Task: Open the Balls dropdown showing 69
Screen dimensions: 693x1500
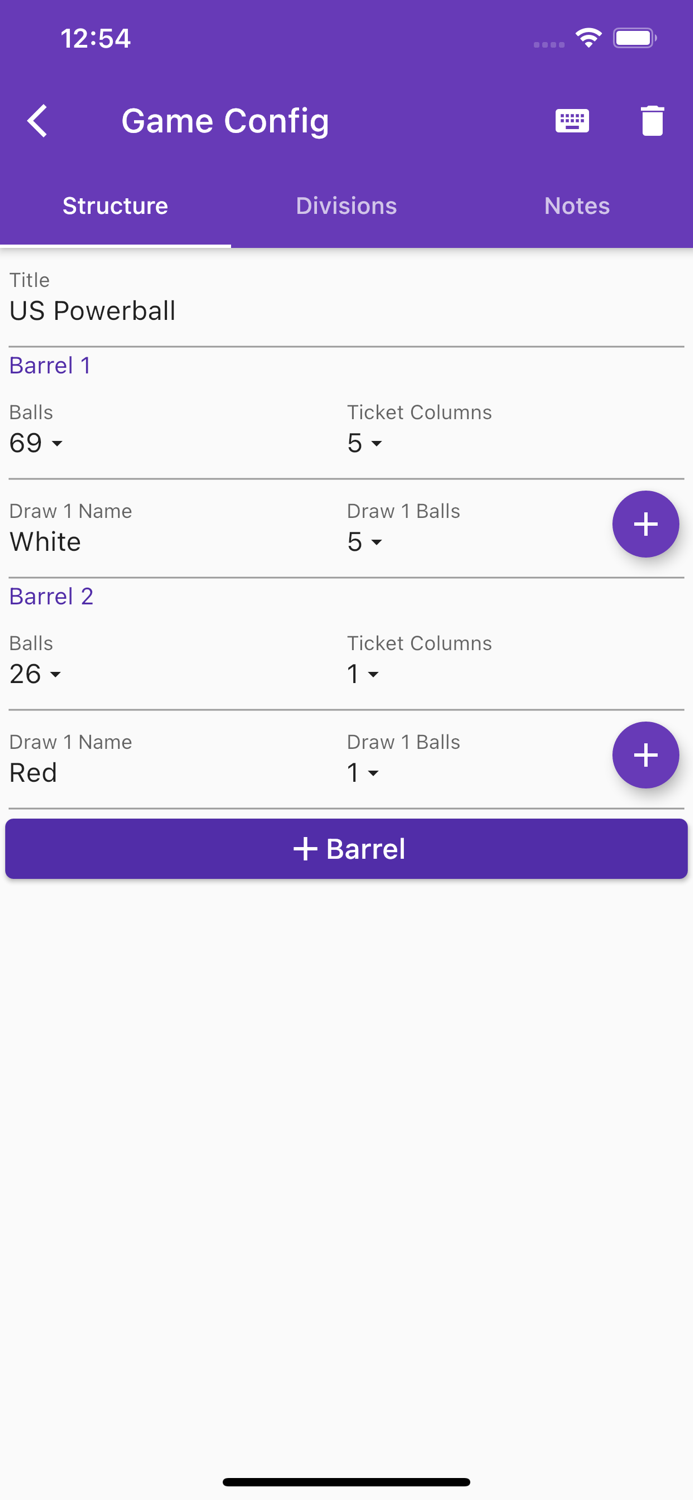Action: click(34, 443)
